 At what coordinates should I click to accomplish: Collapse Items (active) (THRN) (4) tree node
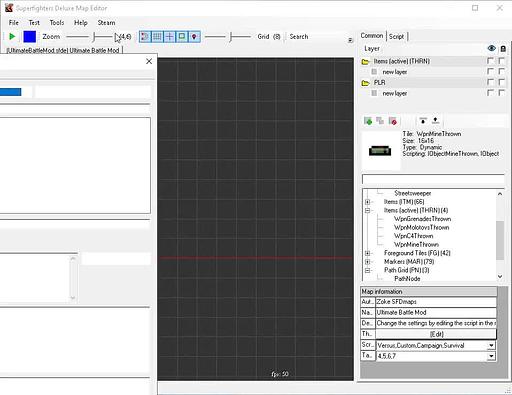coord(367,211)
